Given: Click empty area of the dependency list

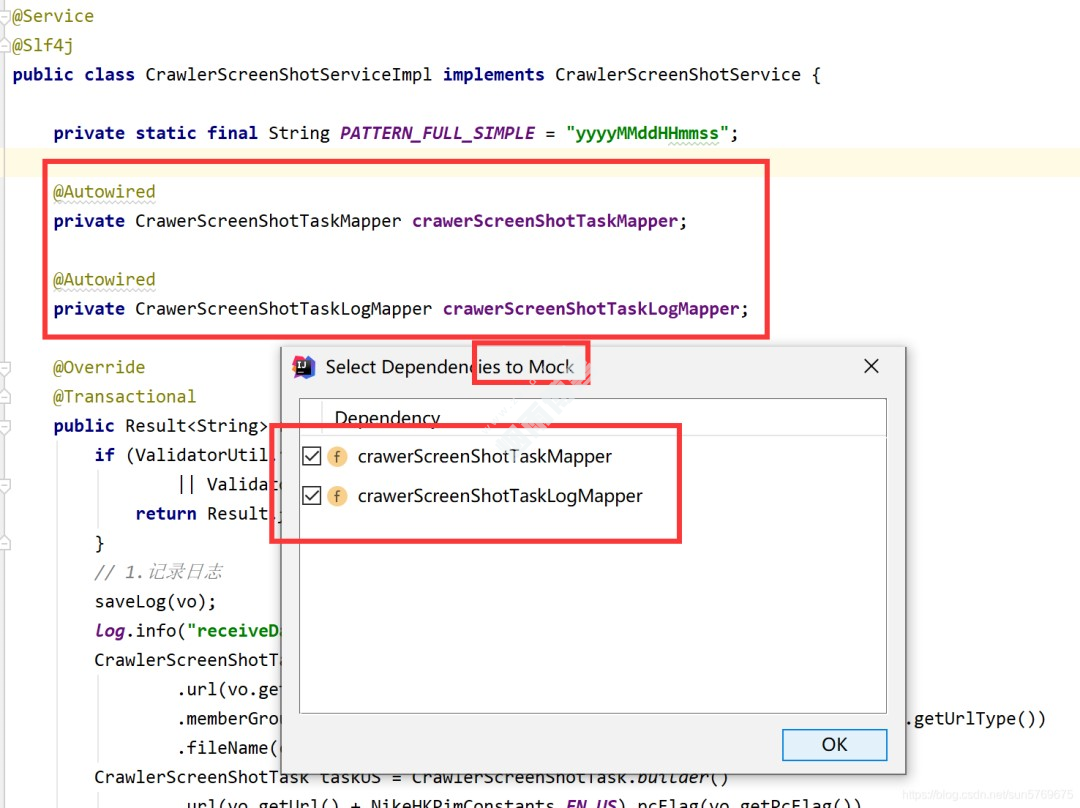Looking at the screenshot, I should pyautogui.click(x=590, y=620).
